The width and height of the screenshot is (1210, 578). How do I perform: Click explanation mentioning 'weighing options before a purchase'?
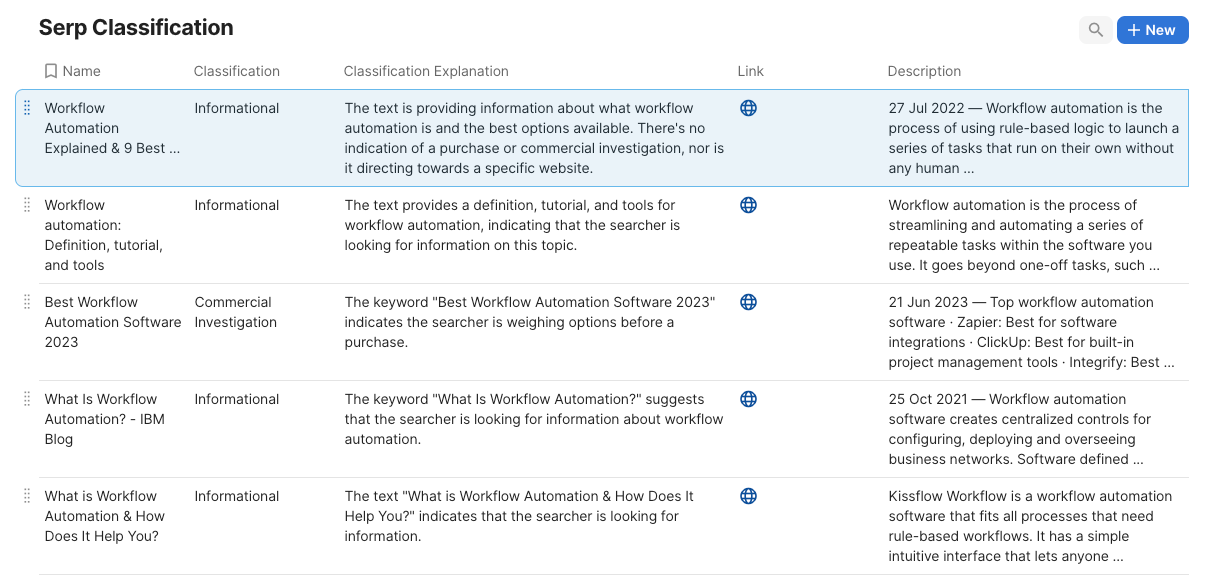point(530,322)
